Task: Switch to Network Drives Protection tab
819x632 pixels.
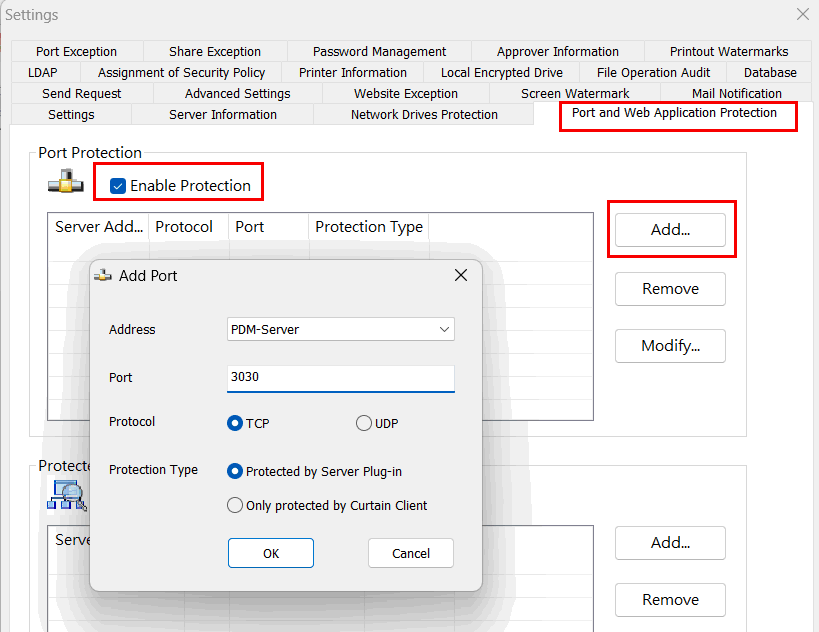Action: tap(424, 115)
